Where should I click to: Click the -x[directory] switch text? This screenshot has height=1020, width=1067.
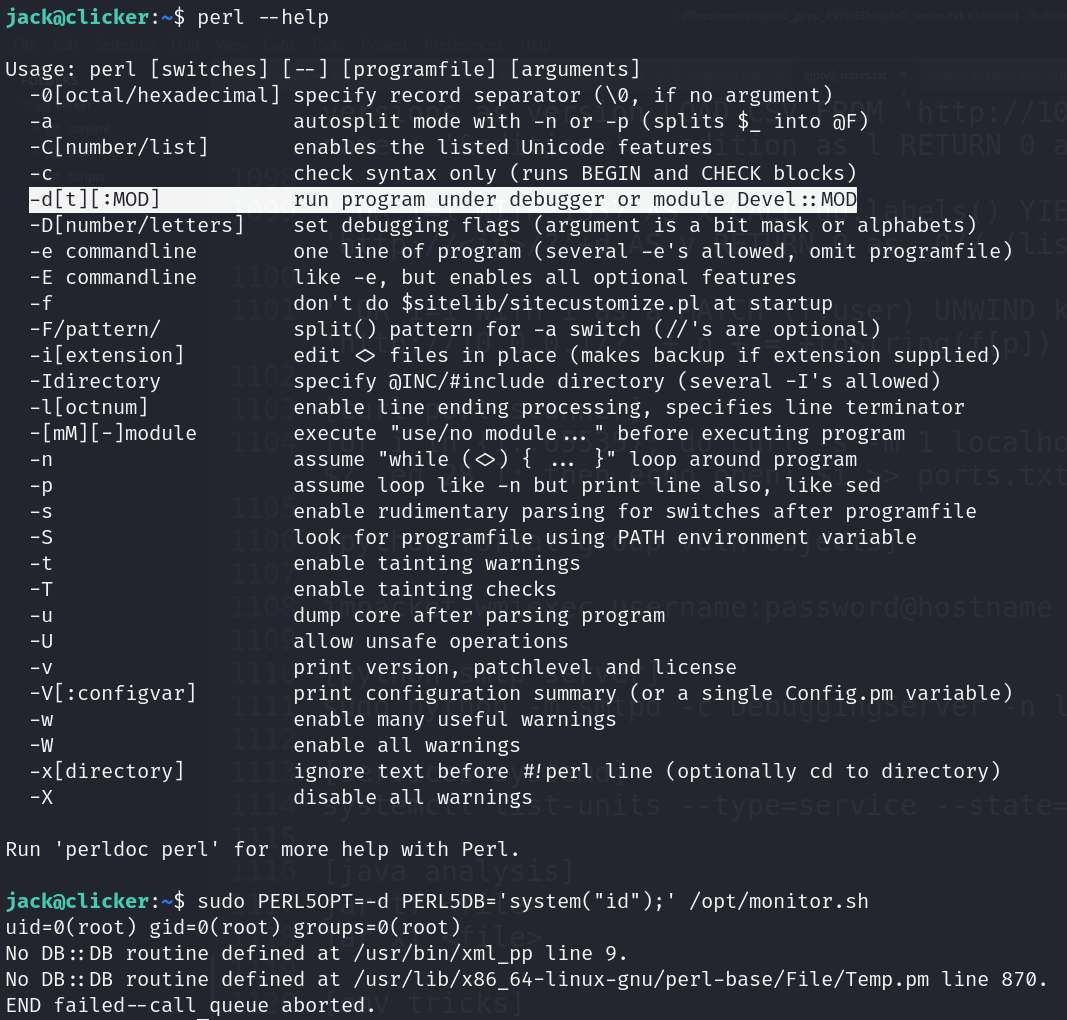107,771
